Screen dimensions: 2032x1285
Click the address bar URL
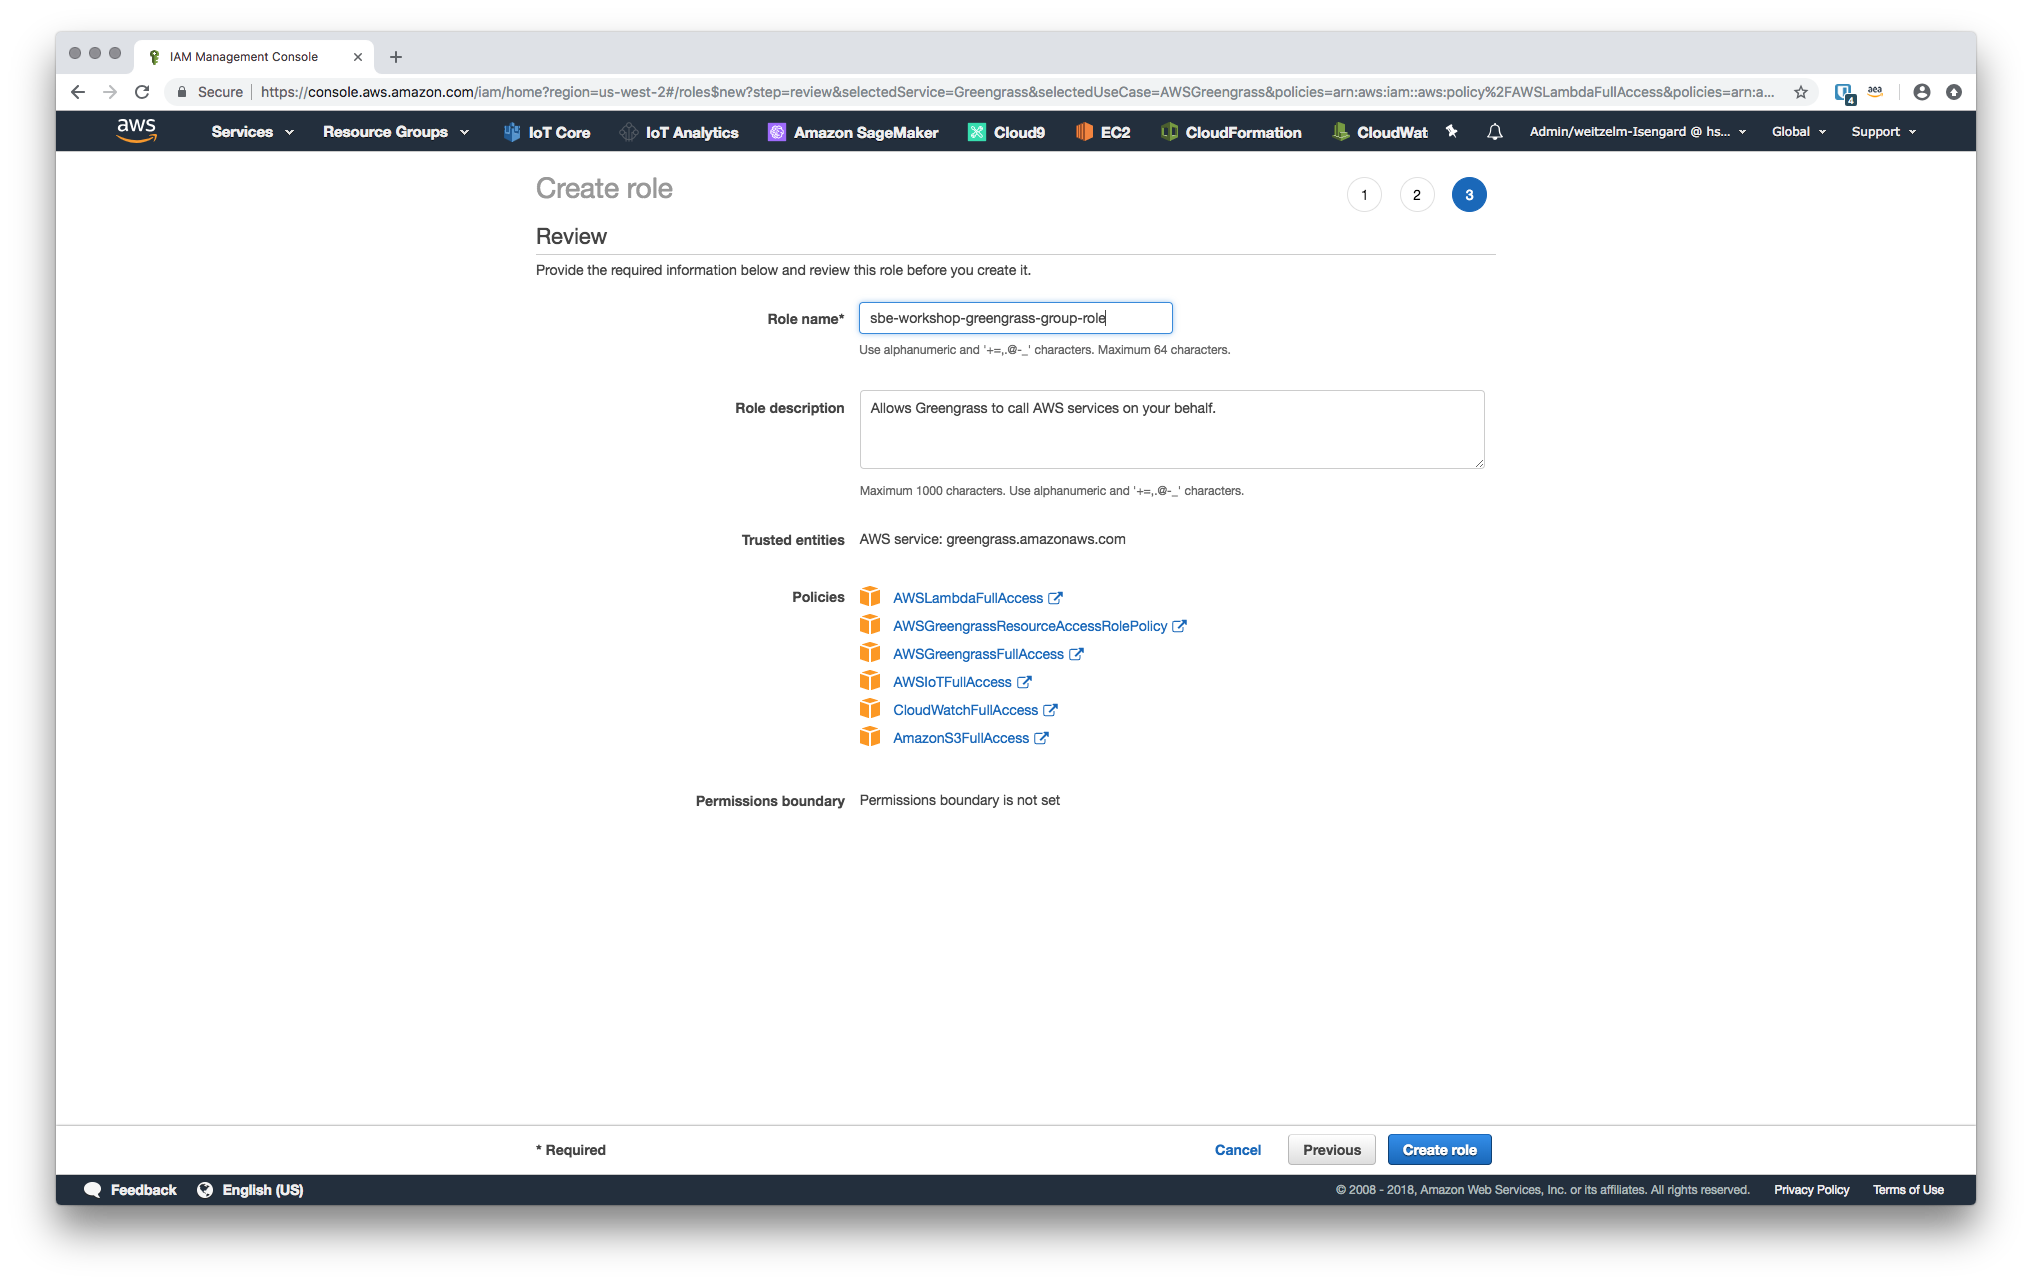[x=1017, y=92]
